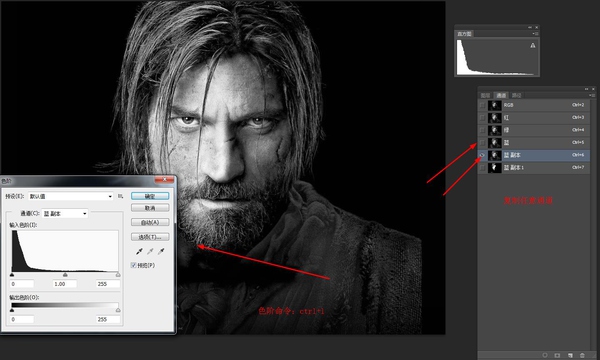This screenshot has height=360, width=600.
Task: Open preset options icon beside preset dropdown
Action: 121,196
